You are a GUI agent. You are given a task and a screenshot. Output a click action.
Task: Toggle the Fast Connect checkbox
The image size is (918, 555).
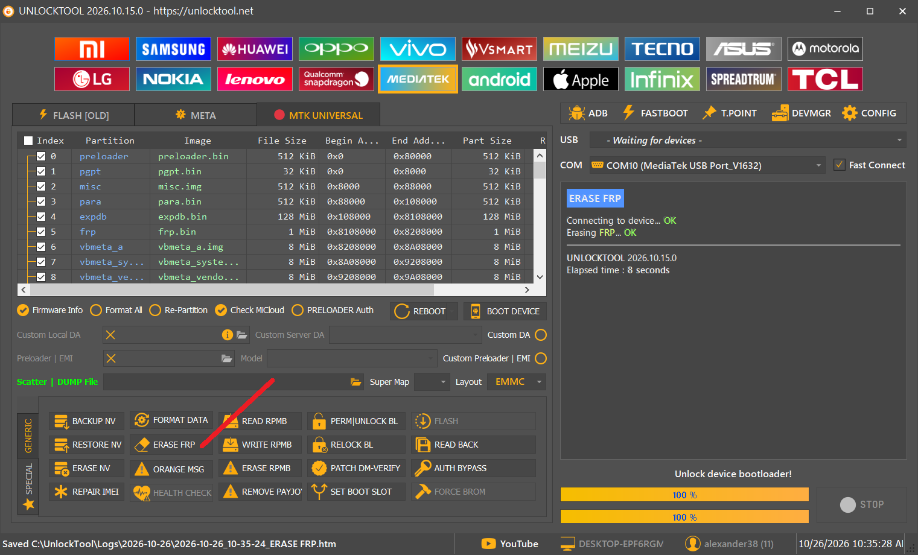839,165
